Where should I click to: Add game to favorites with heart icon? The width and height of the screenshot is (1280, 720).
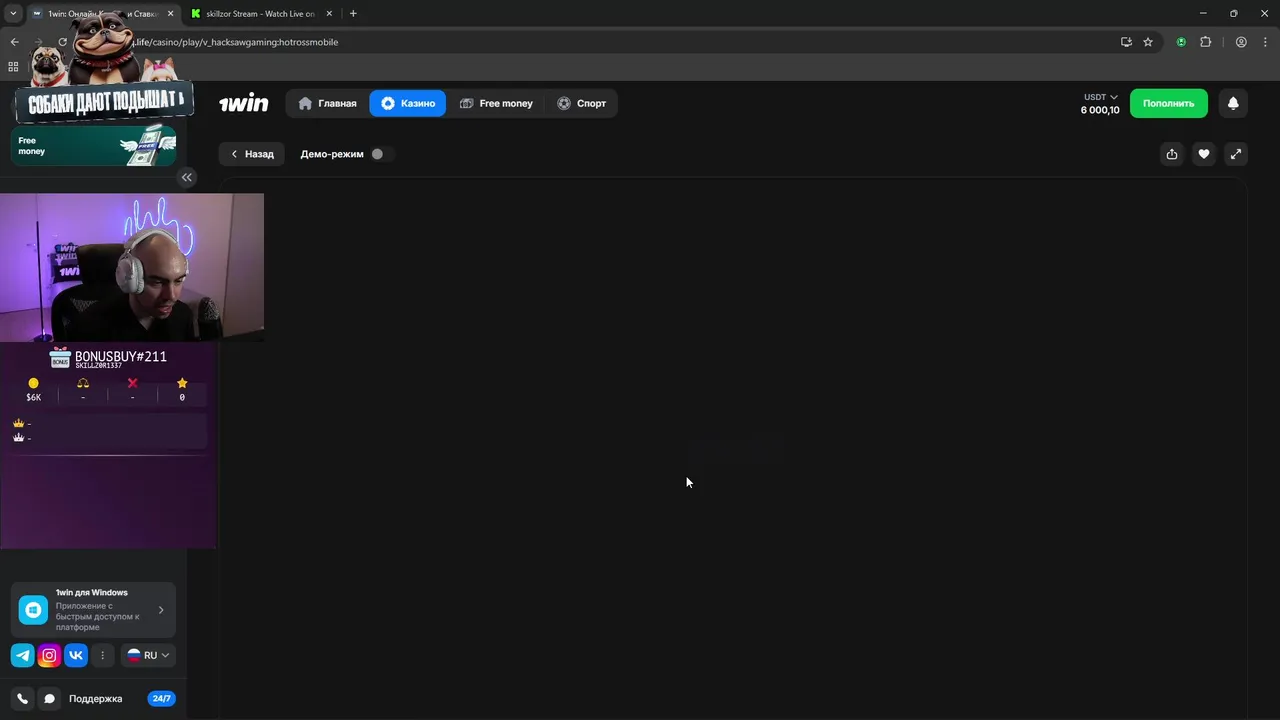(1204, 154)
